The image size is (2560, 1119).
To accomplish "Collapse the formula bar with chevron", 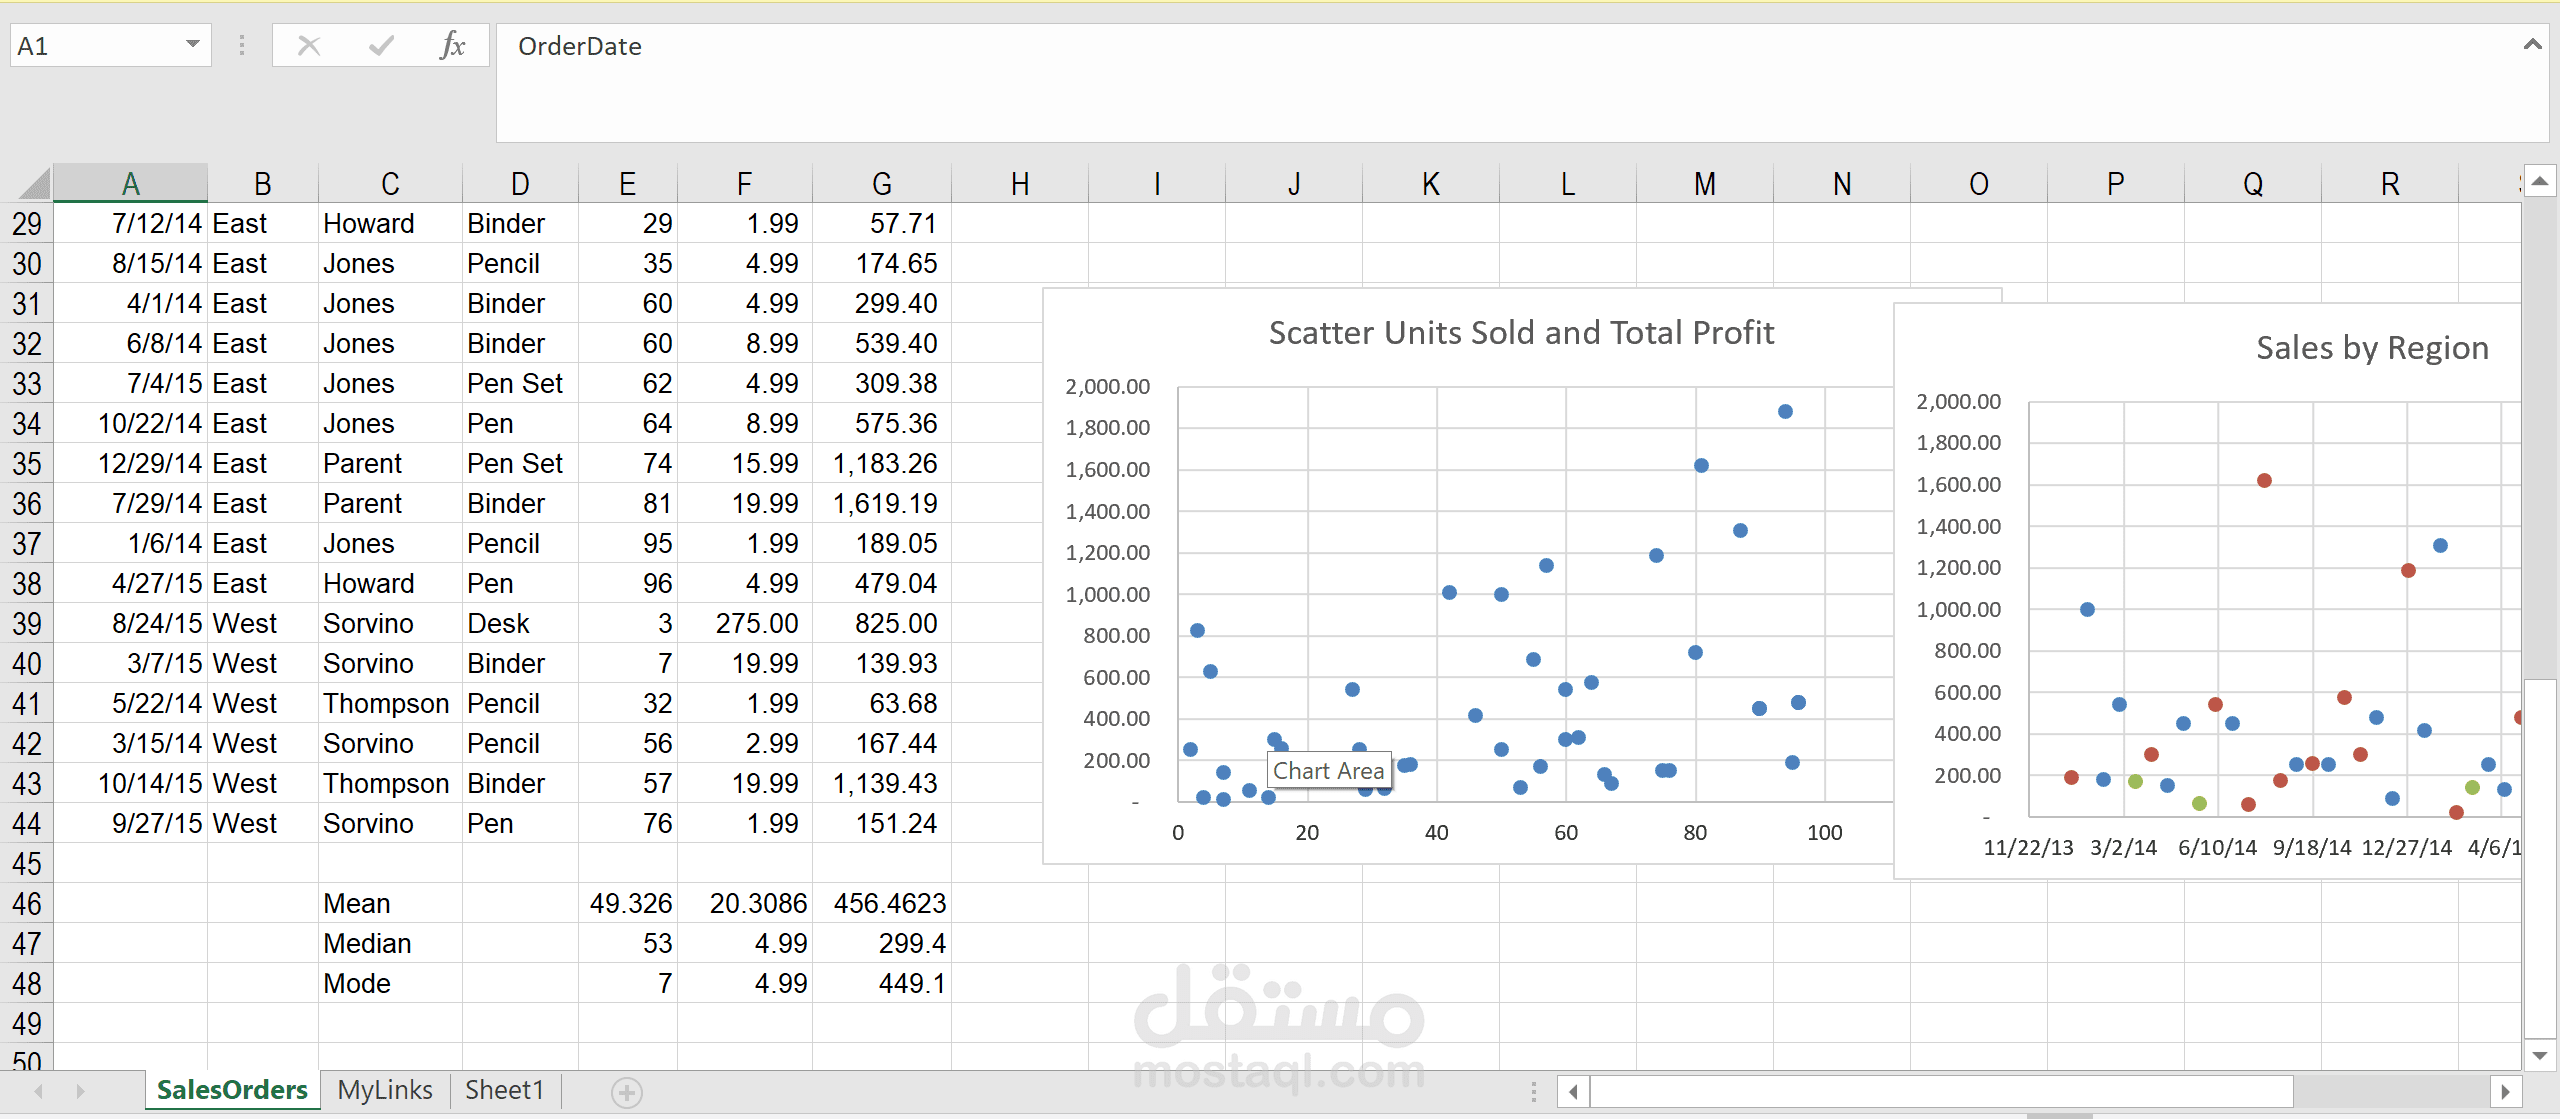I will 2532,45.
